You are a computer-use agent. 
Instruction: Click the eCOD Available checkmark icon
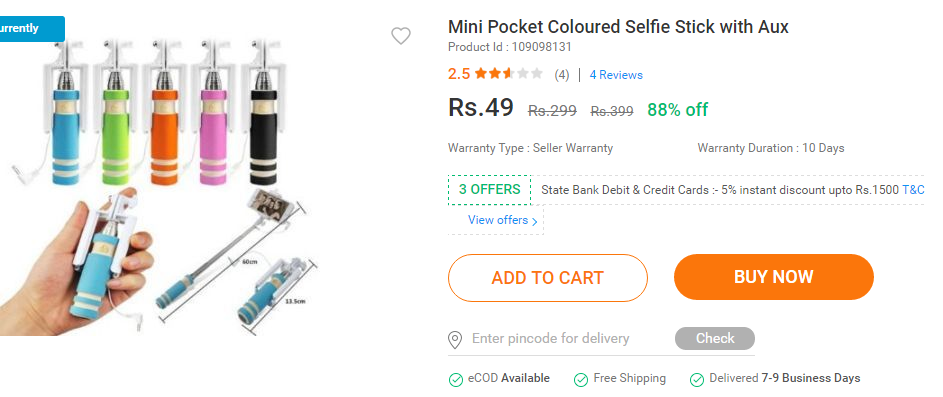point(456,380)
